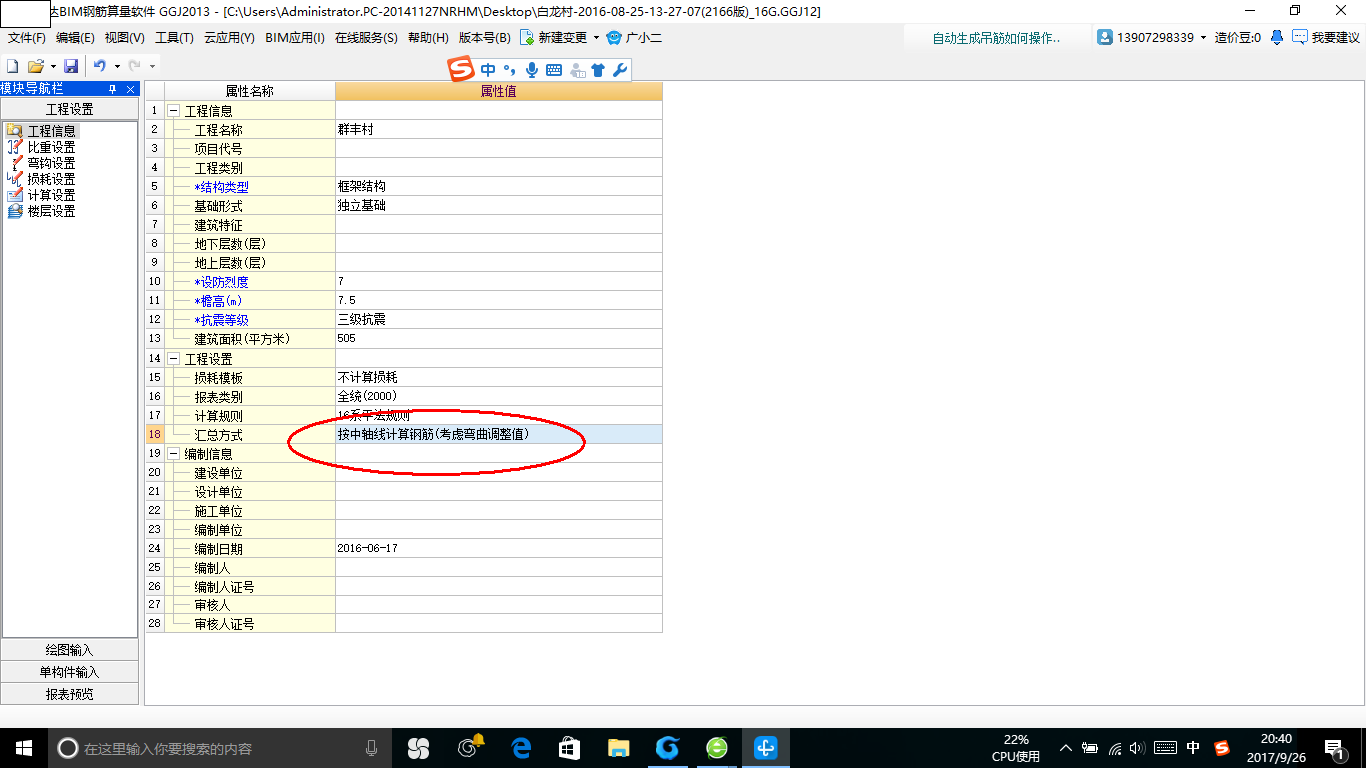Open the Undo history dropdown arrow

click(x=117, y=66)
